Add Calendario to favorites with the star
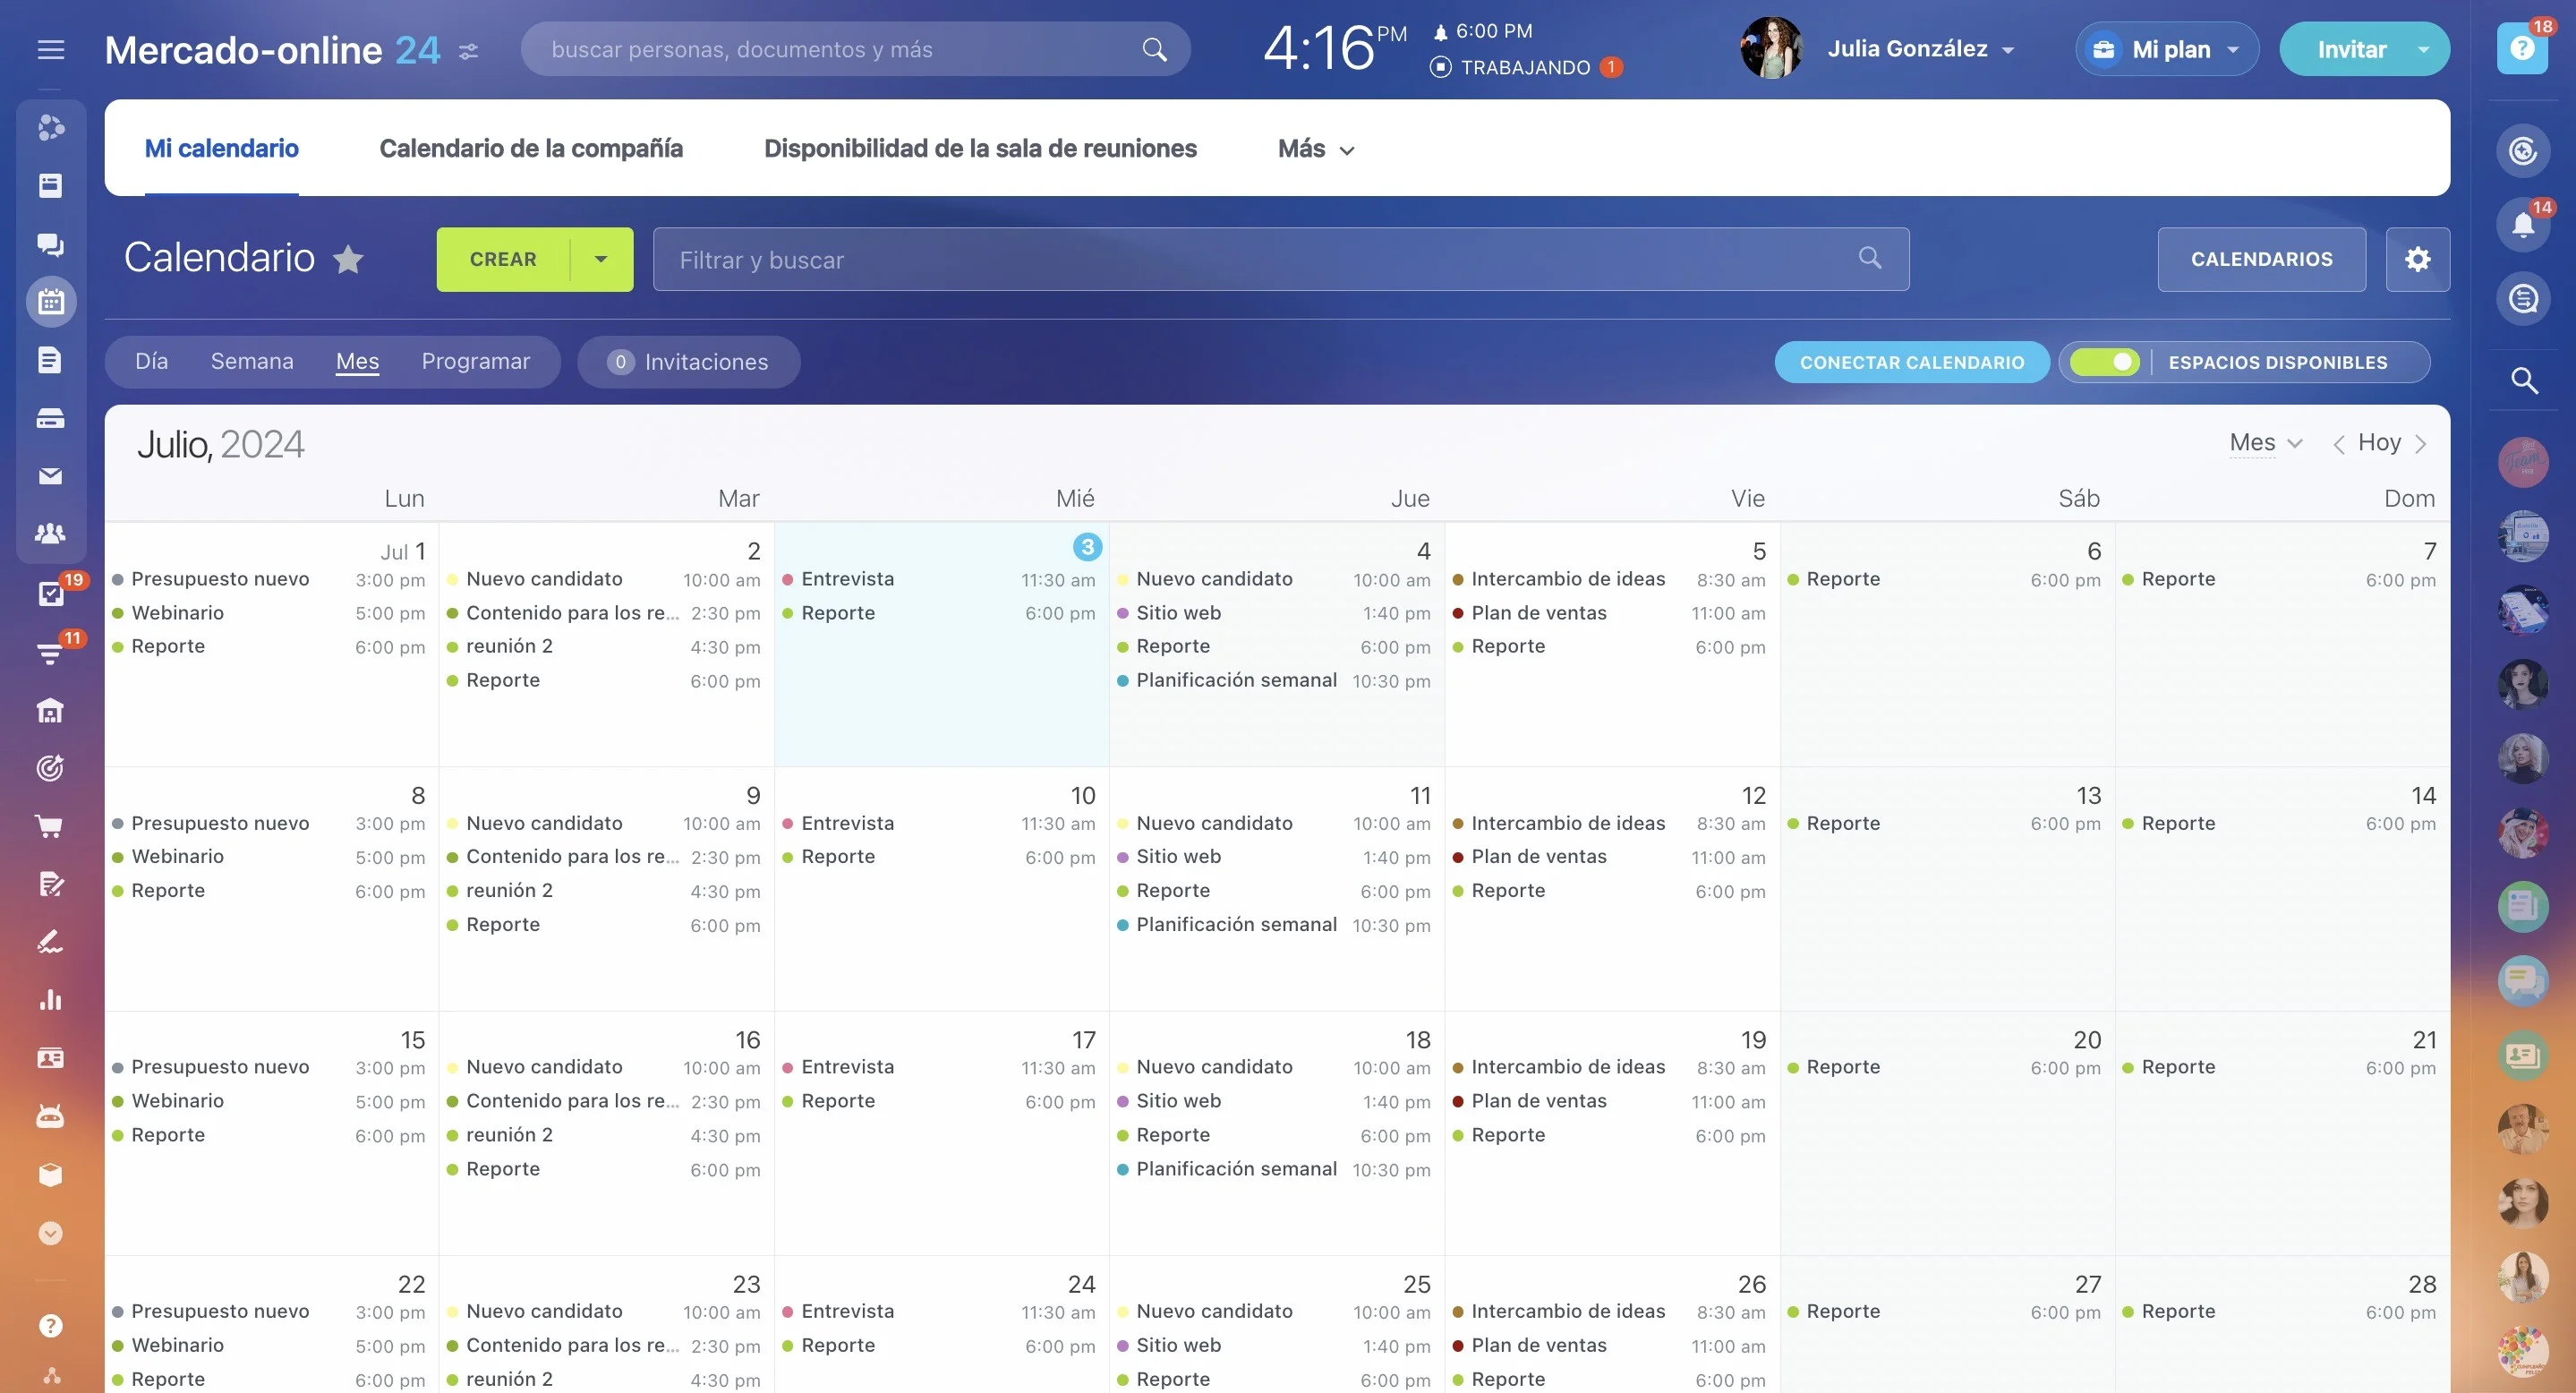This screenshot has width=2576, height=1393. pyautogui.click(x=348, y=260)
